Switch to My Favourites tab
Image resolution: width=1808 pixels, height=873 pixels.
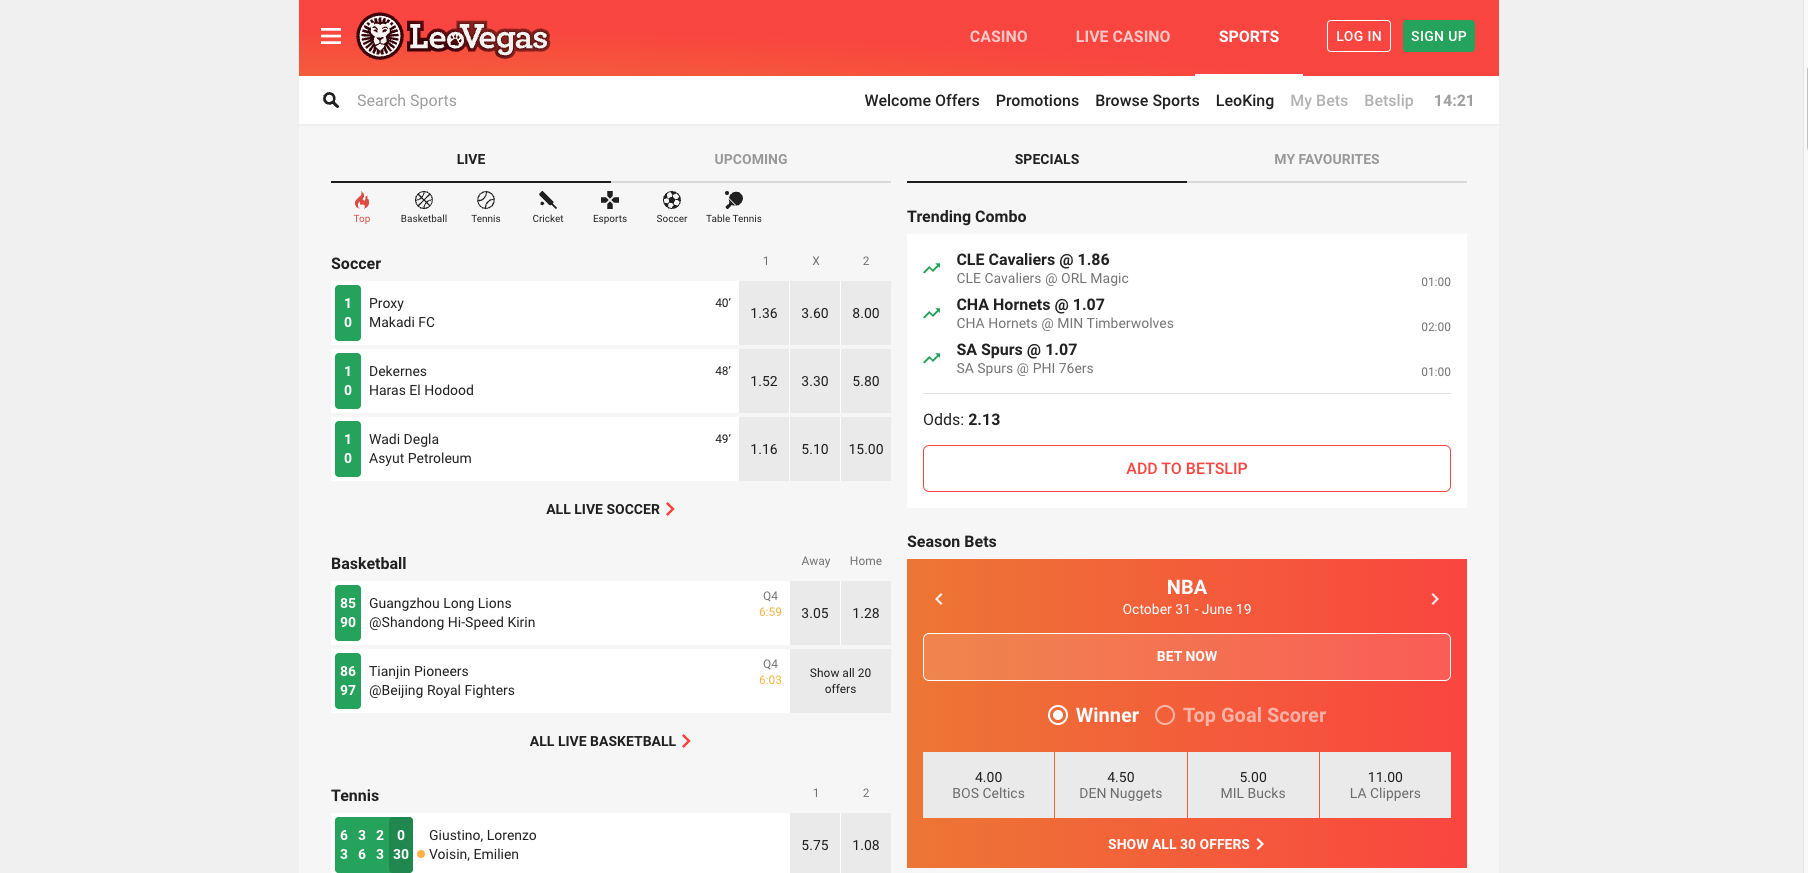click(x=1327, y=159)
